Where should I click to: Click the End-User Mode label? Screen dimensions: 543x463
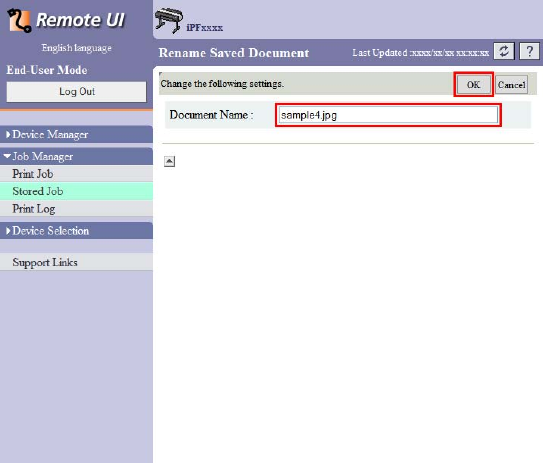47,70
